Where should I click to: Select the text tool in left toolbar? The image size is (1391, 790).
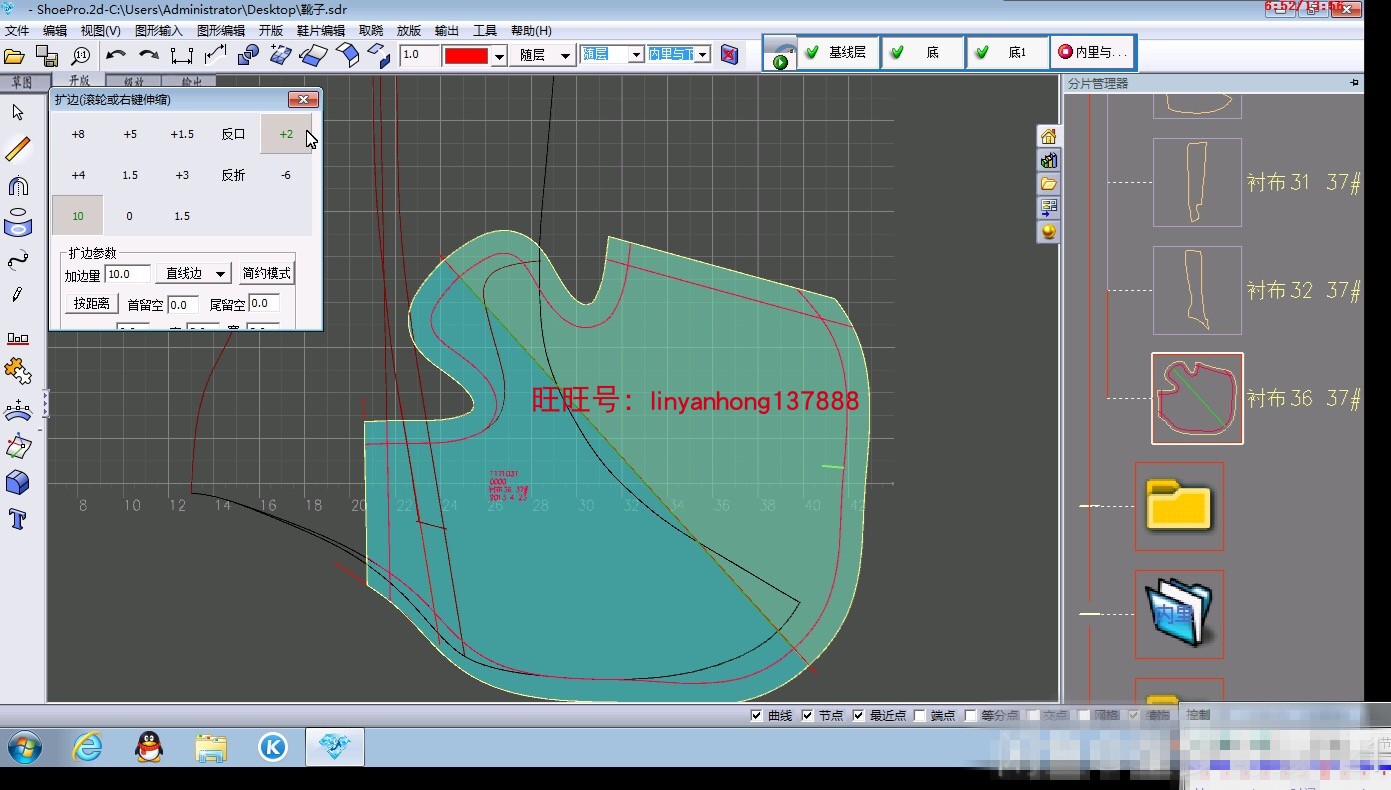[x=17, y=519]
